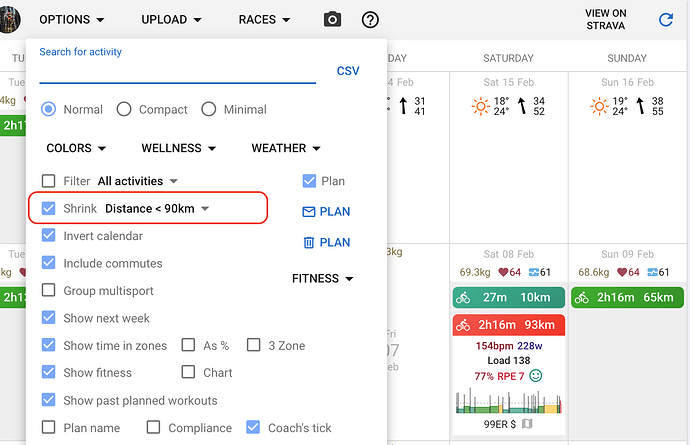Expand the COLORS dropdown
The width and height of the screenshot is (690, 445).
(x=76, y=148)
